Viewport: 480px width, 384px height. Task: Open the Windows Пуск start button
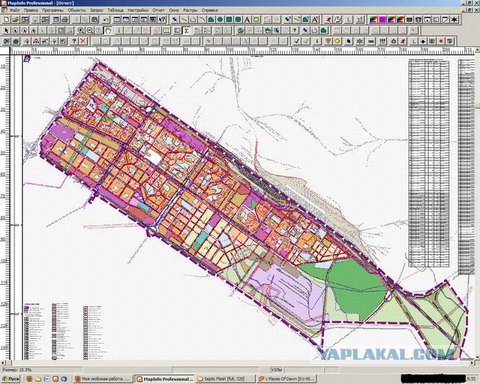point(10,379)
